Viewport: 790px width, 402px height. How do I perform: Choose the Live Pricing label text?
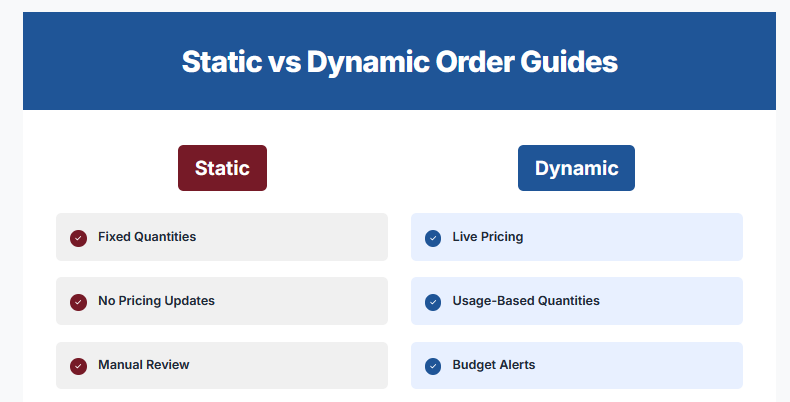point(488,237)
